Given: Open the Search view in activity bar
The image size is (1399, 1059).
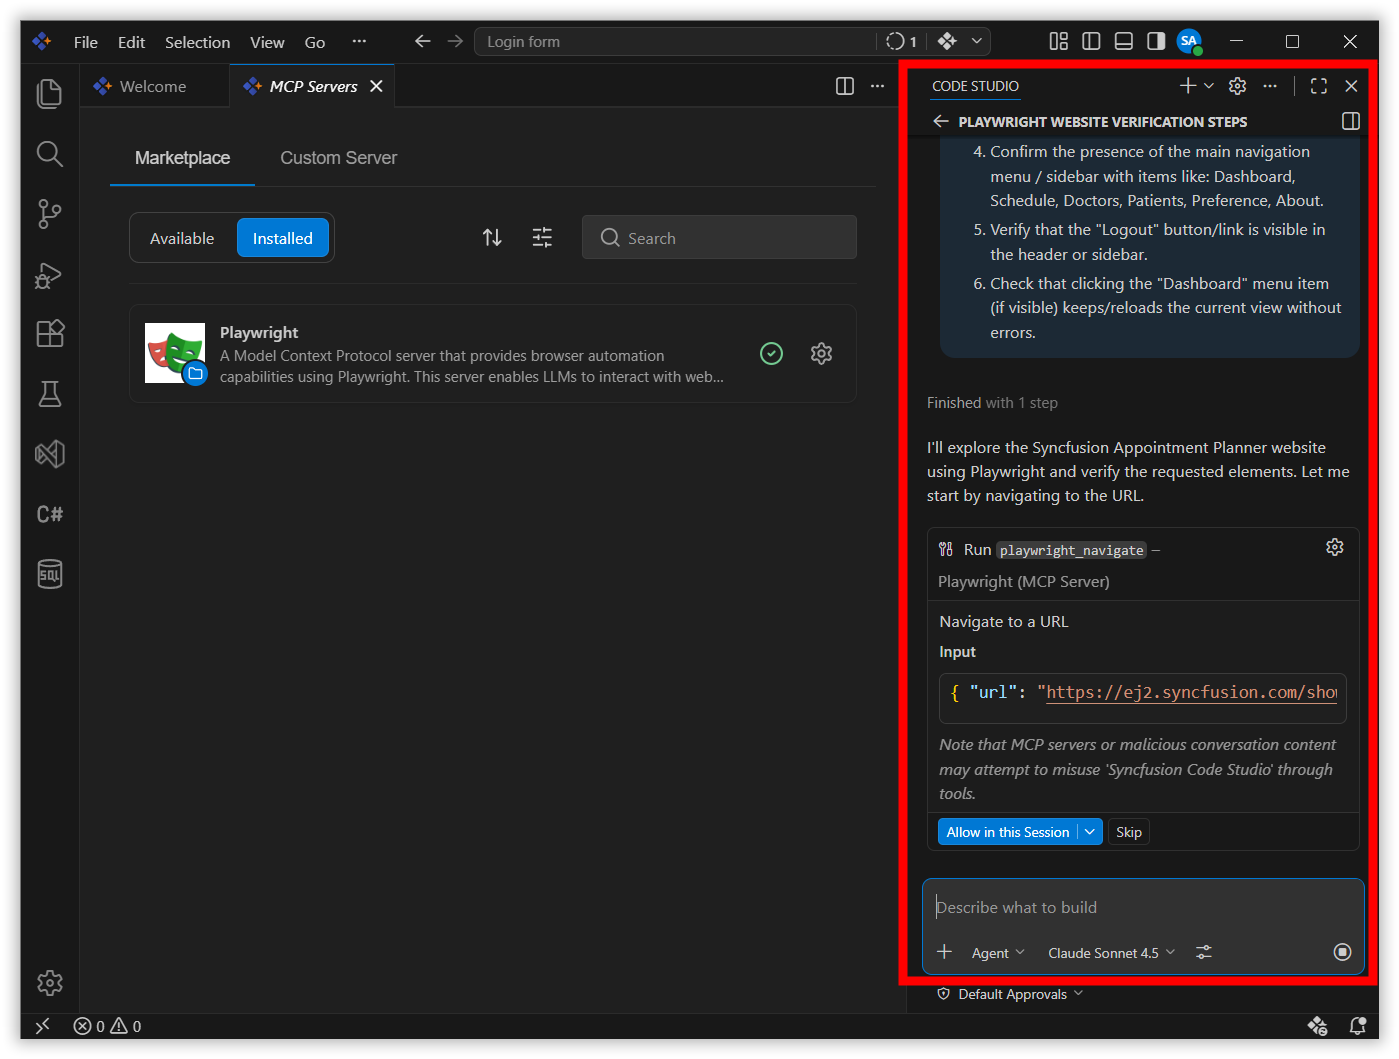Looking at the screenshot, I should [49, 153].
